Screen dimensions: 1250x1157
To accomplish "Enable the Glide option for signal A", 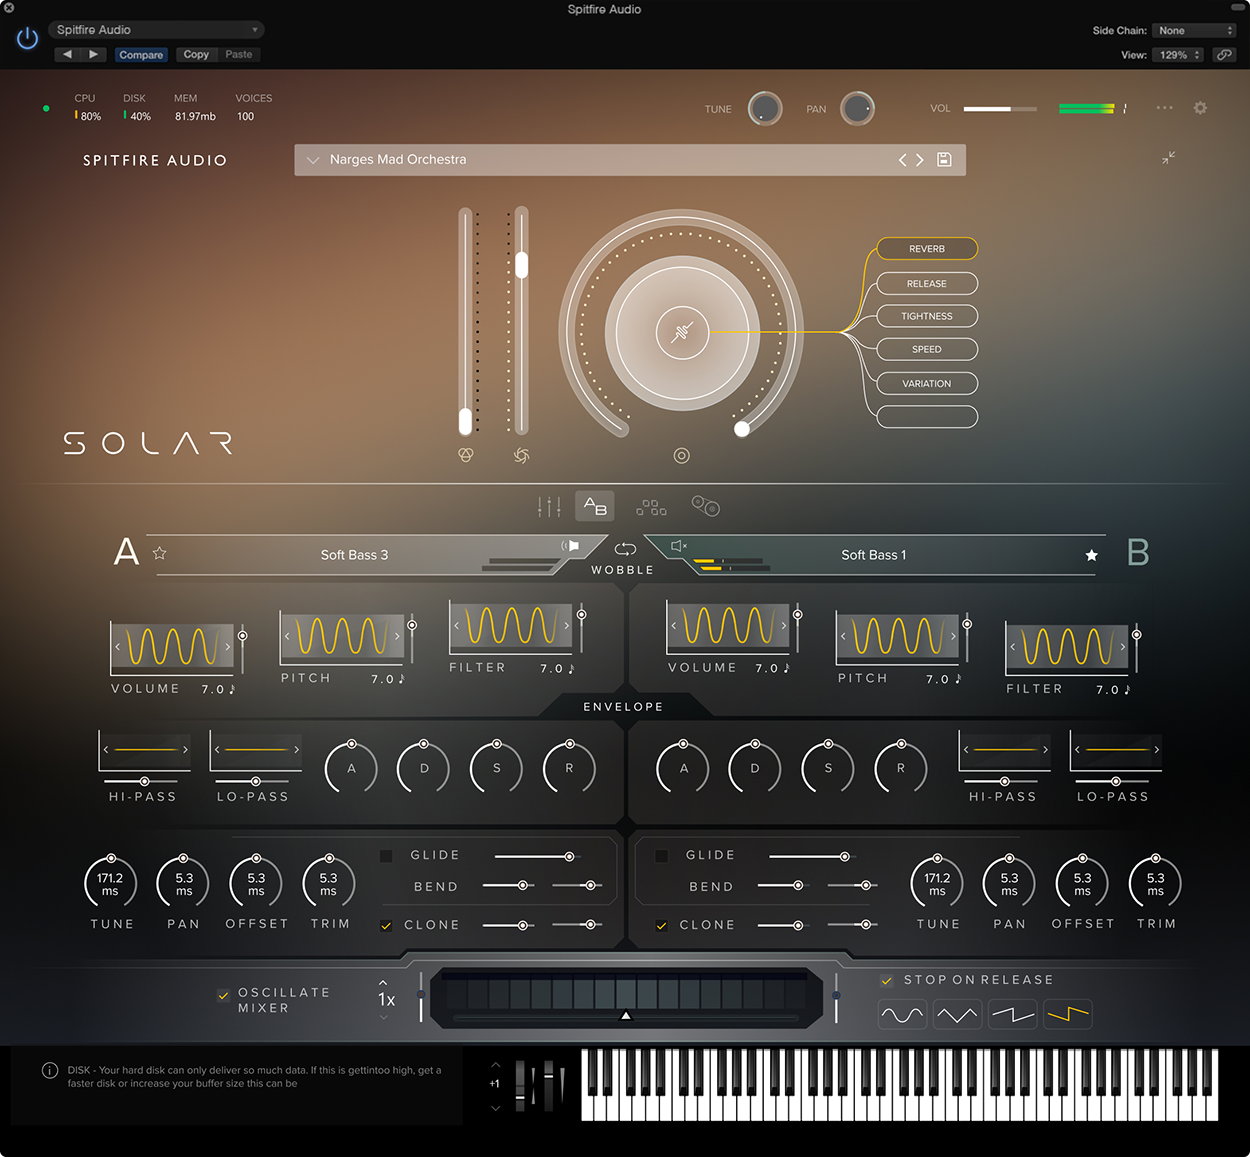I will tap(386, 855).
